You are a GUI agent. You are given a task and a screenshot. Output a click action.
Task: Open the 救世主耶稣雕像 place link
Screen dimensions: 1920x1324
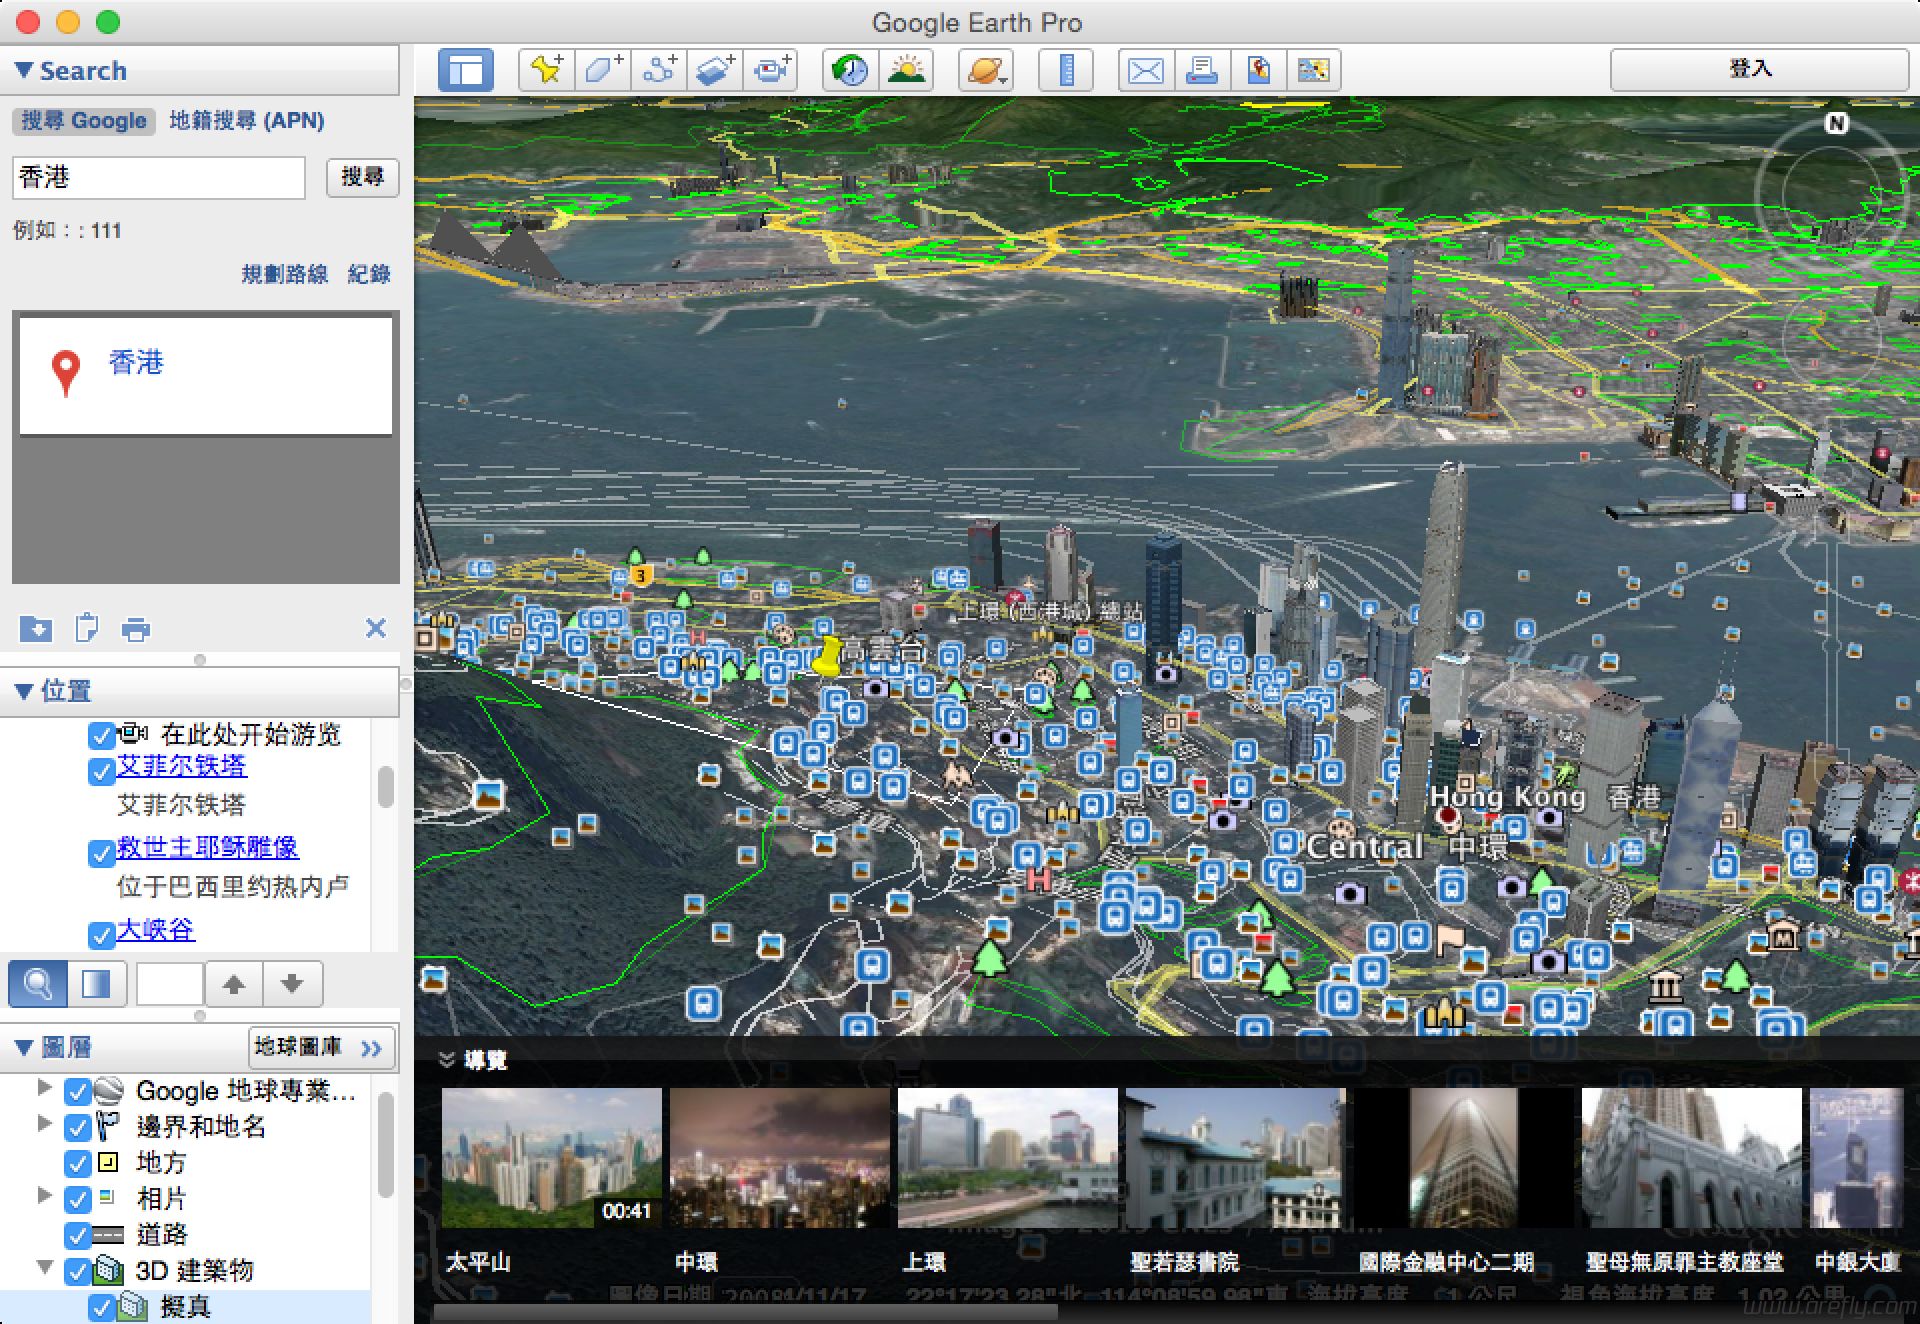click(x=208, y=847)
